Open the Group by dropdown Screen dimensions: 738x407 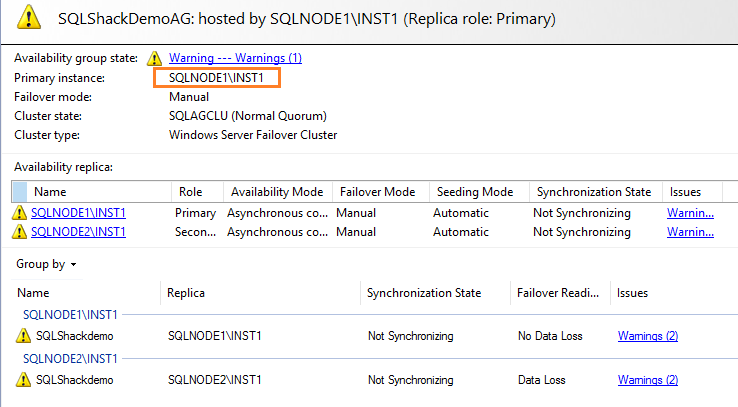point(46,265)
